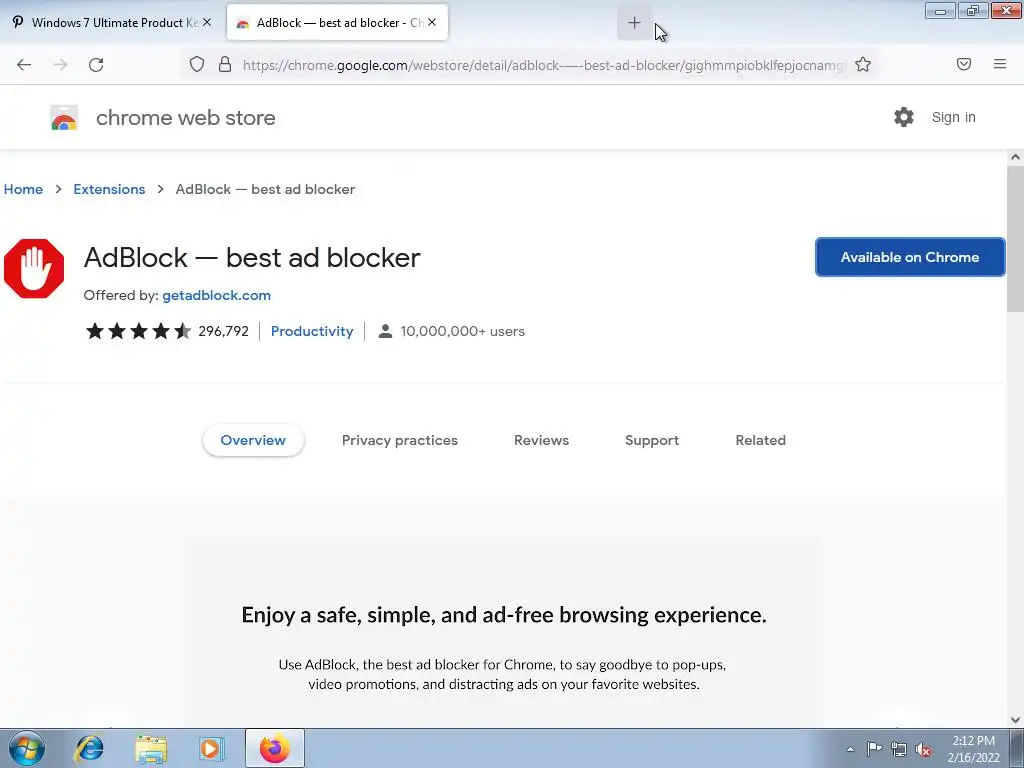The width and height of the screenshot is (1024, 768).
Task: Open a new tab with the plus button
Action: (x=634, y=23)
